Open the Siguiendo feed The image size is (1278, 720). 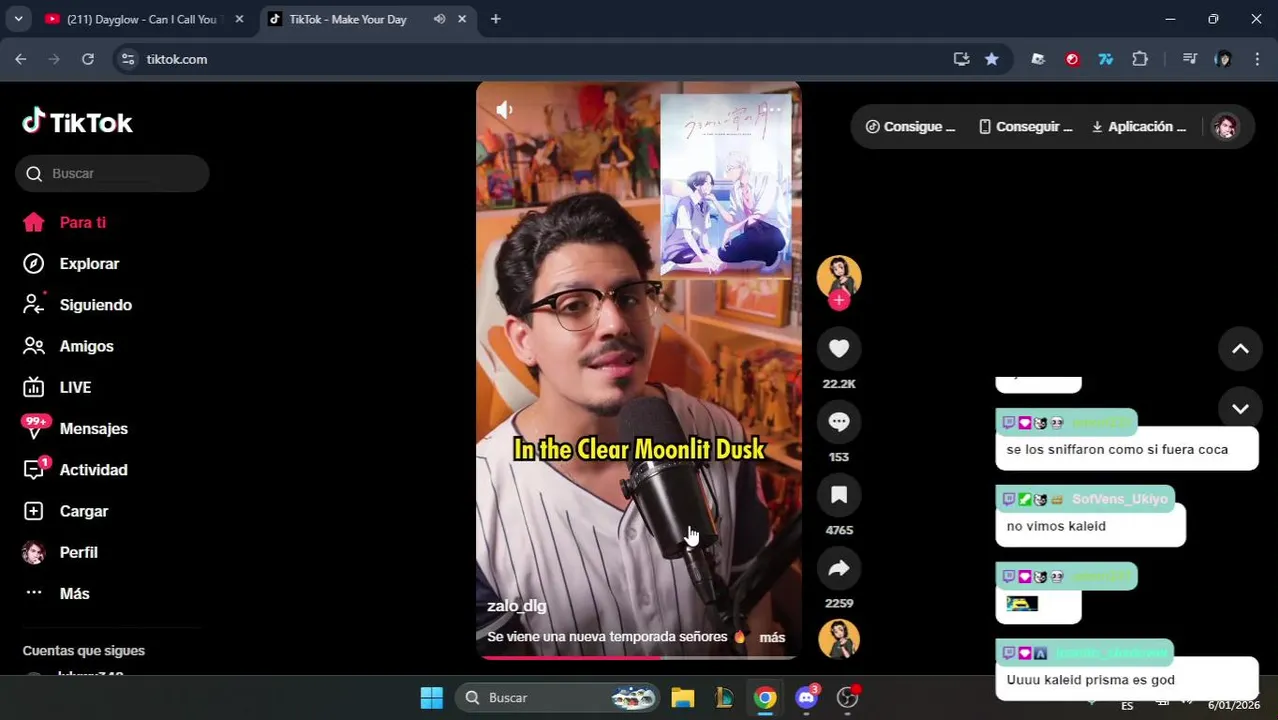[x=77, y=304]
